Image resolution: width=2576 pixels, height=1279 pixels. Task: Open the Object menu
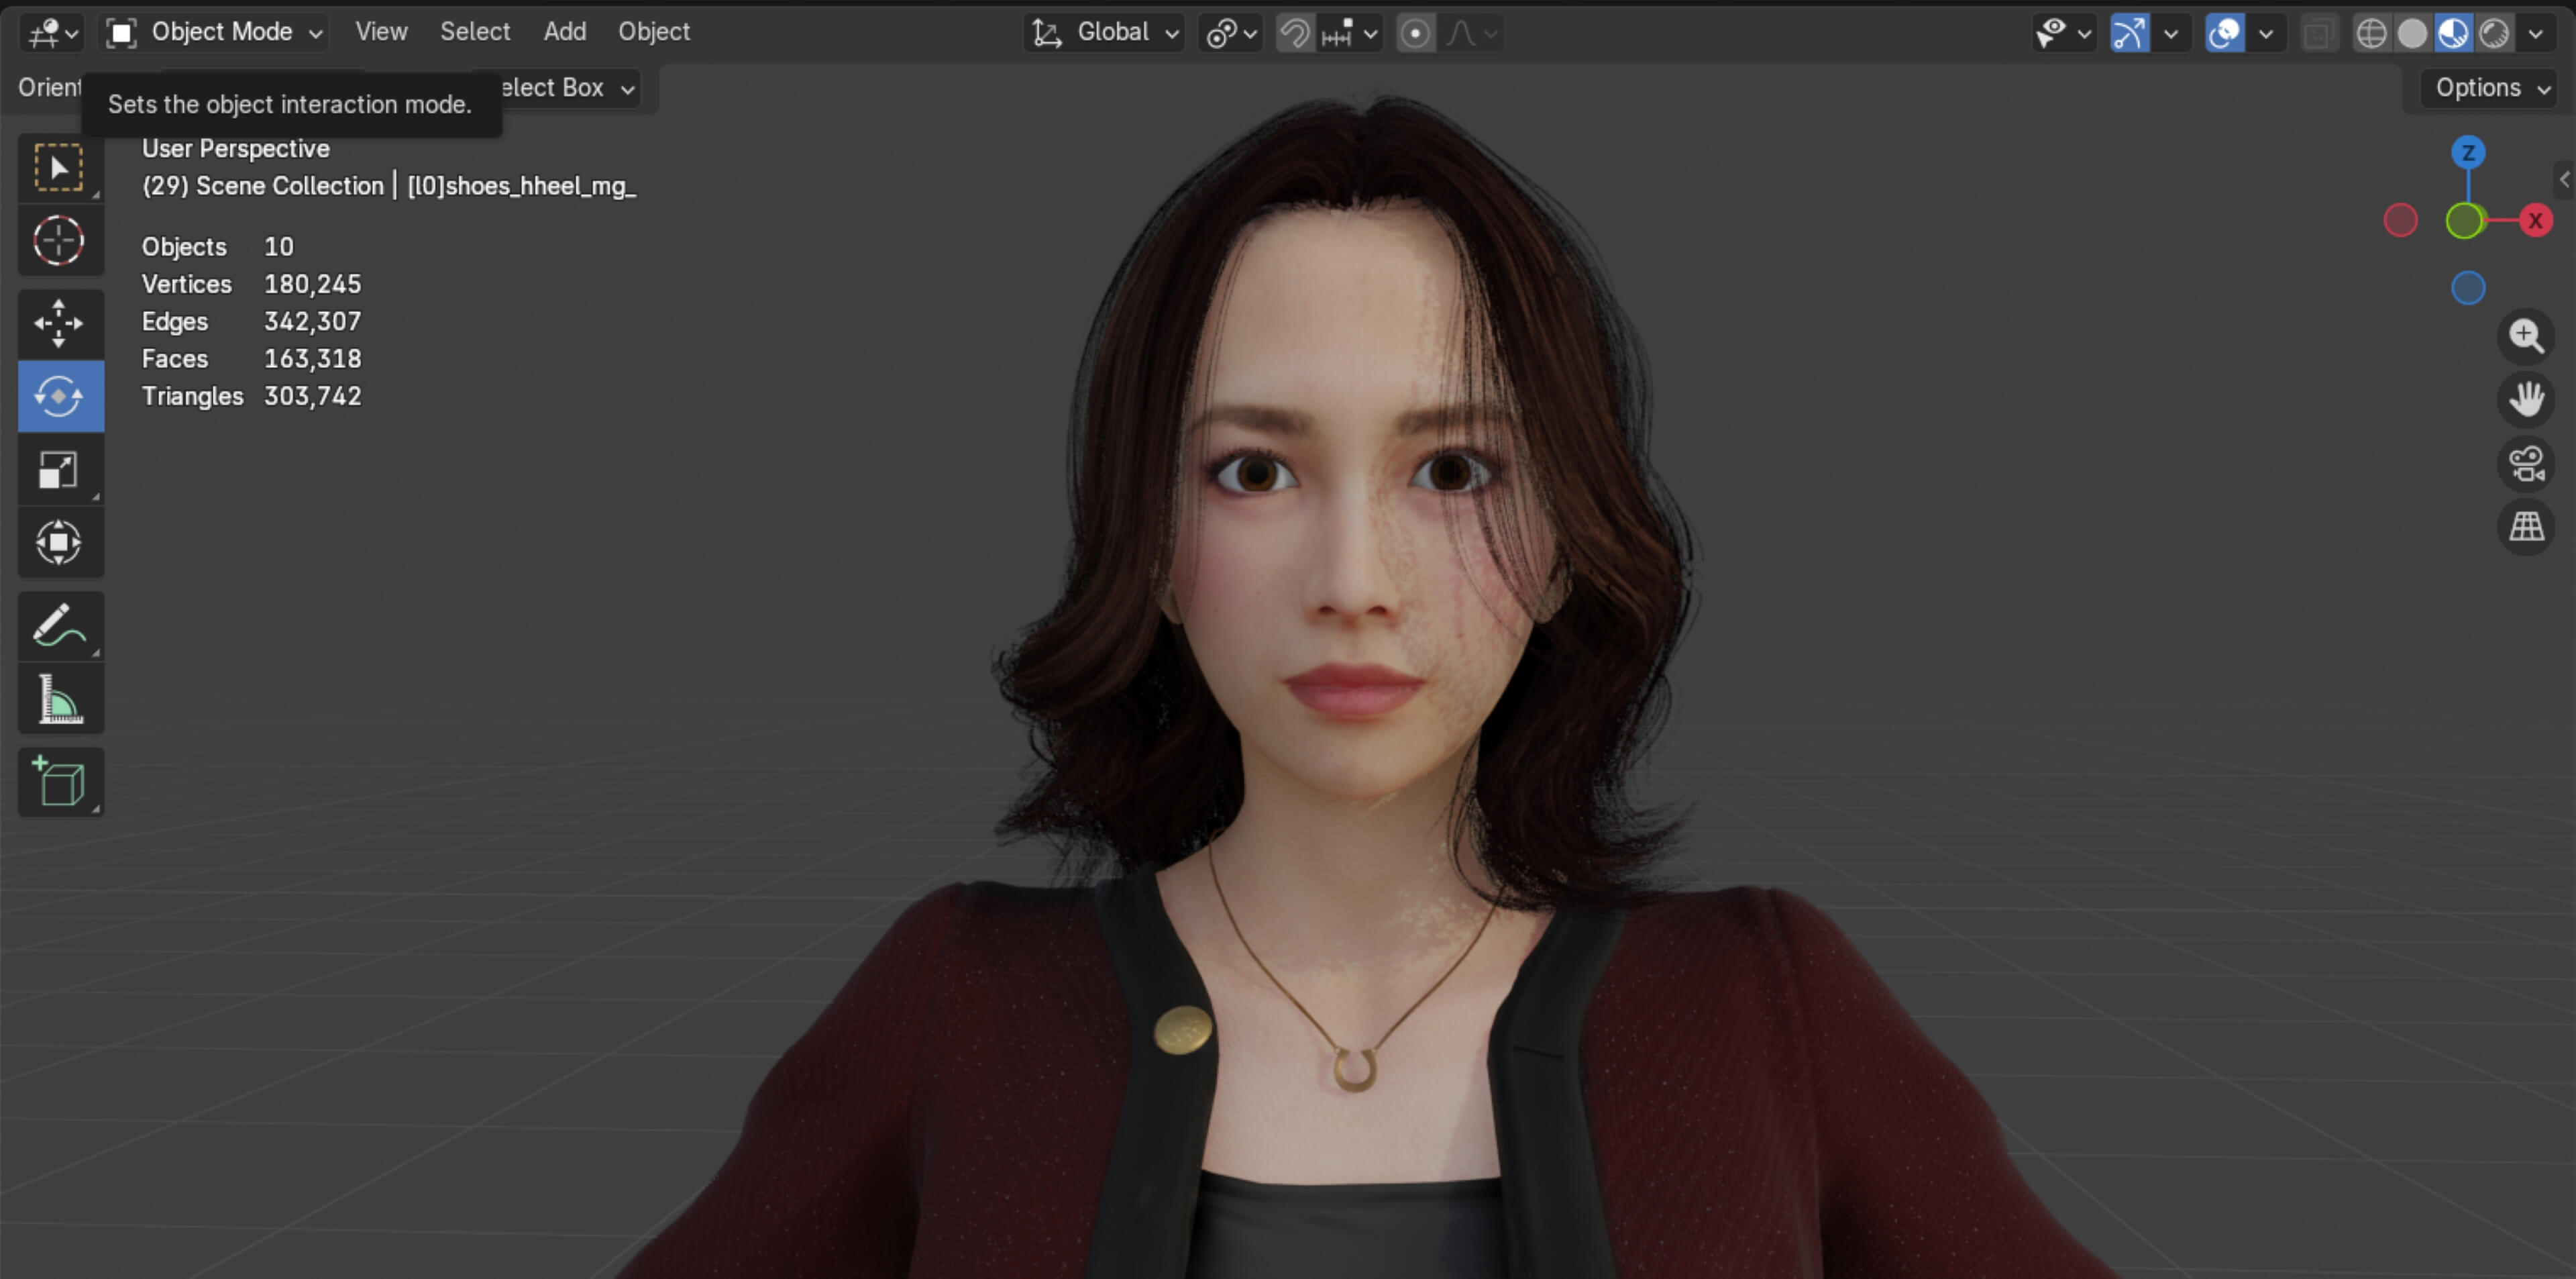654,32
